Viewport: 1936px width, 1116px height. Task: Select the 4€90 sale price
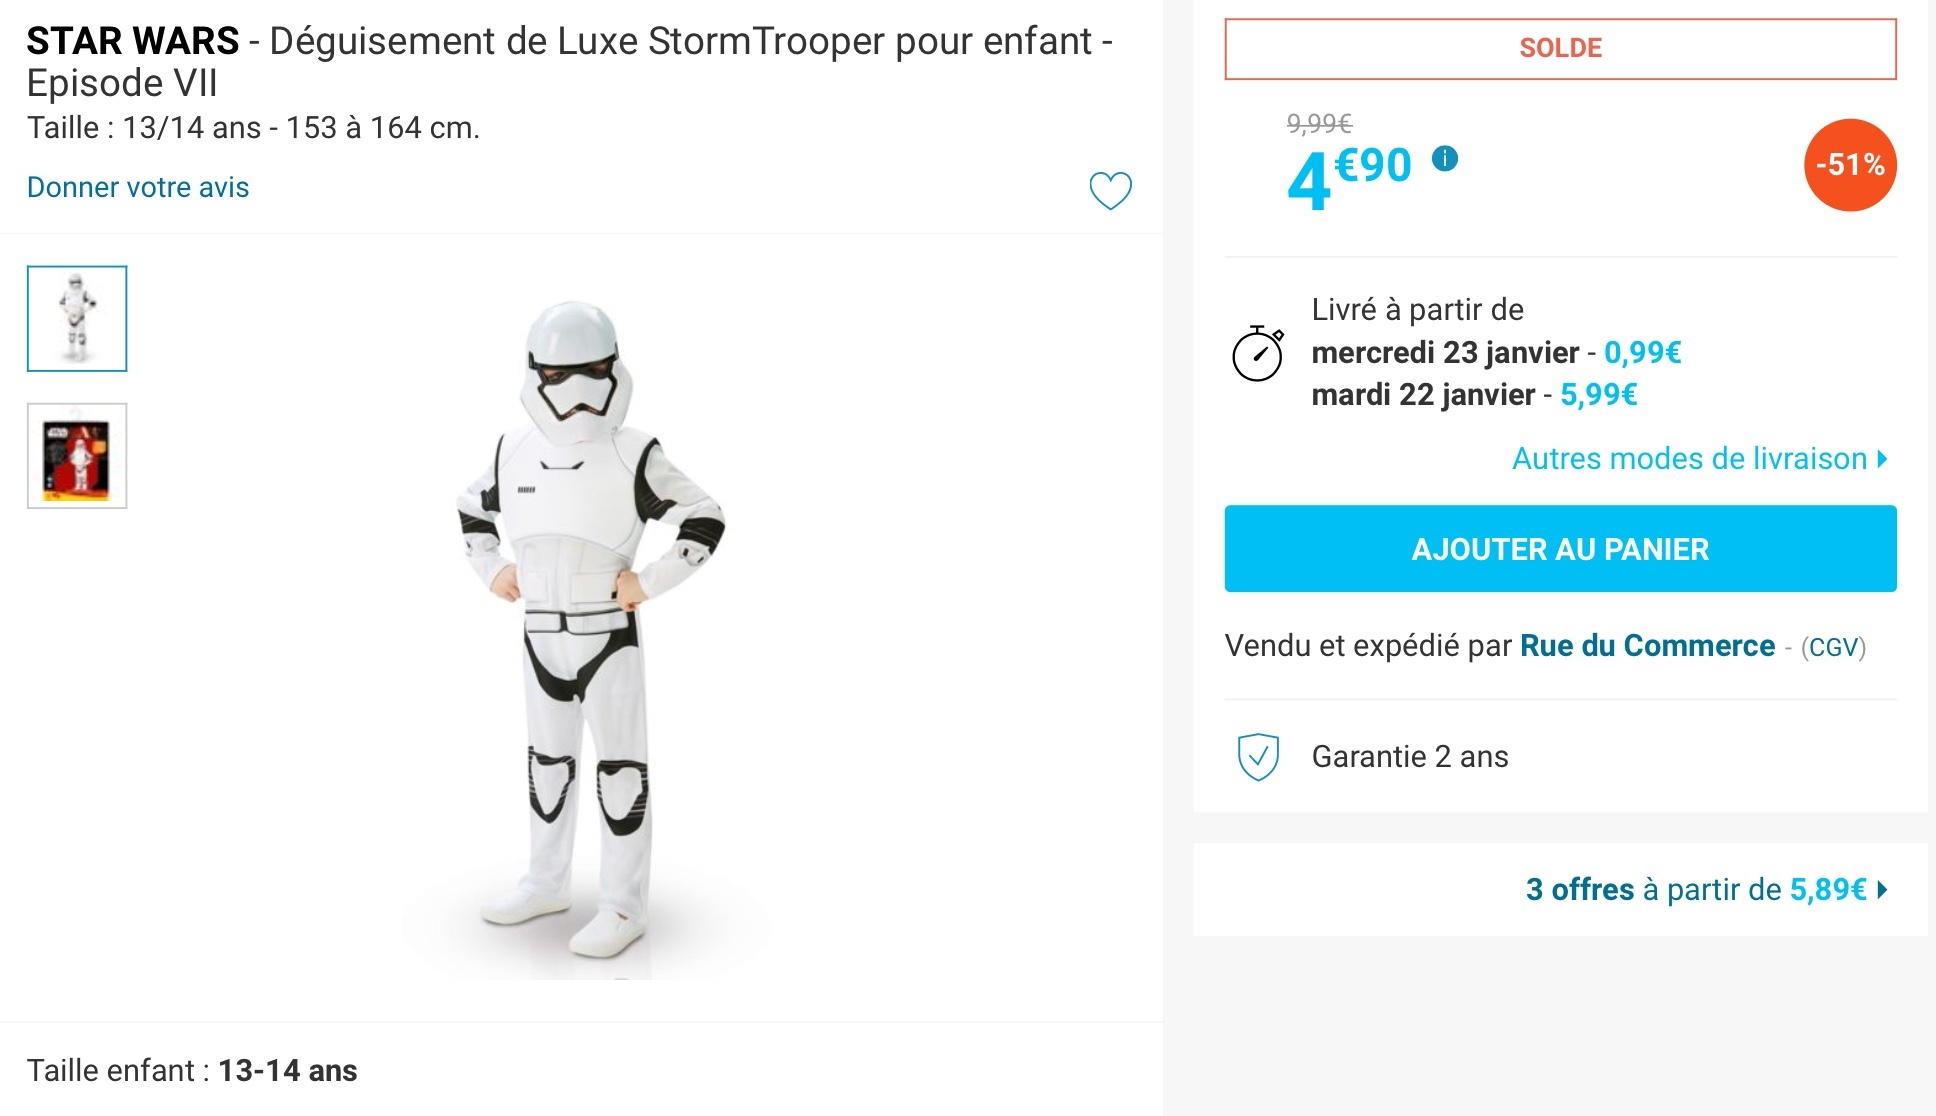1349,175
